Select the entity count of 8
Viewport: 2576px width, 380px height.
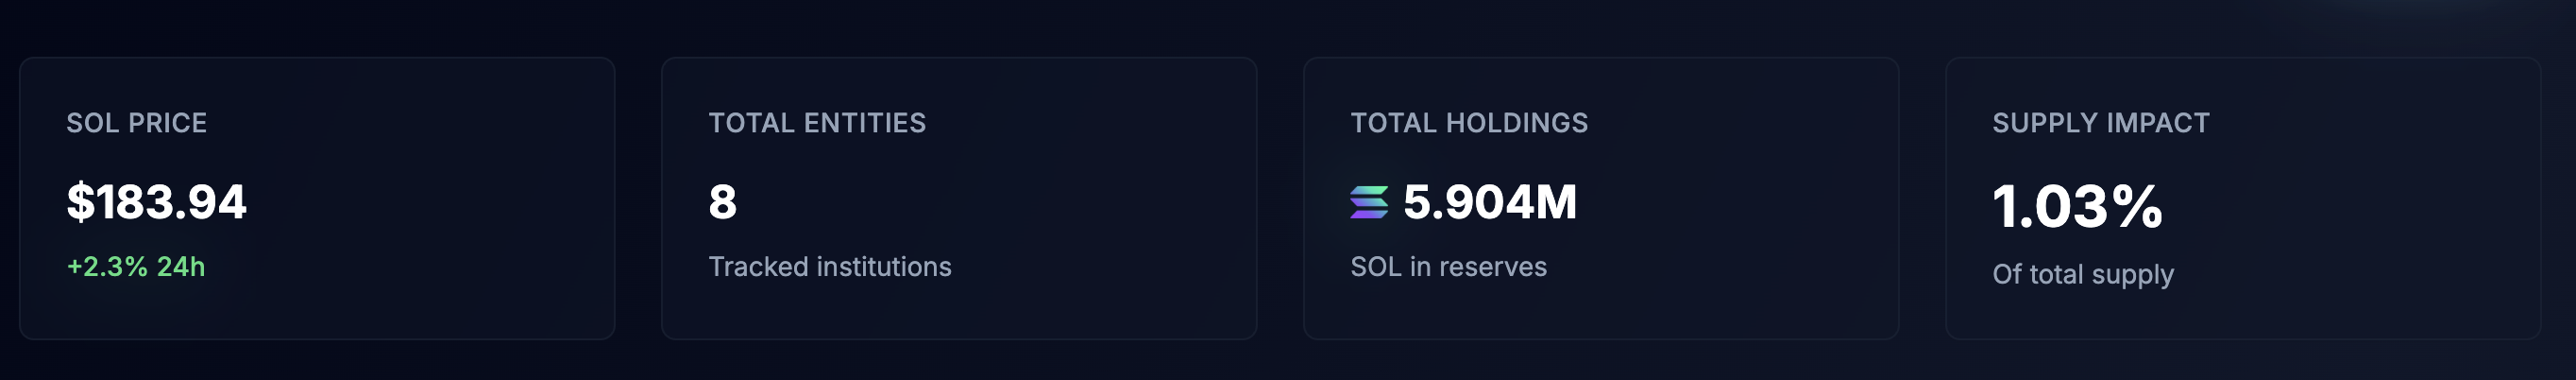(722, 202)
